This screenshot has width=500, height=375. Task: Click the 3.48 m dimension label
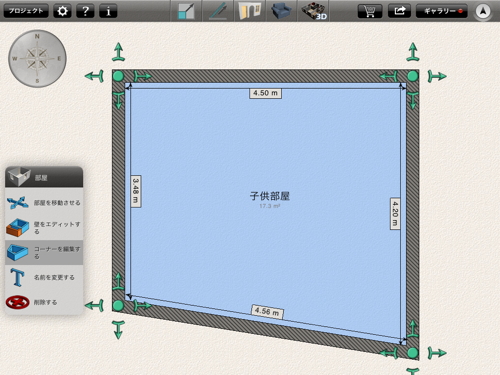[x=136, y=191]
